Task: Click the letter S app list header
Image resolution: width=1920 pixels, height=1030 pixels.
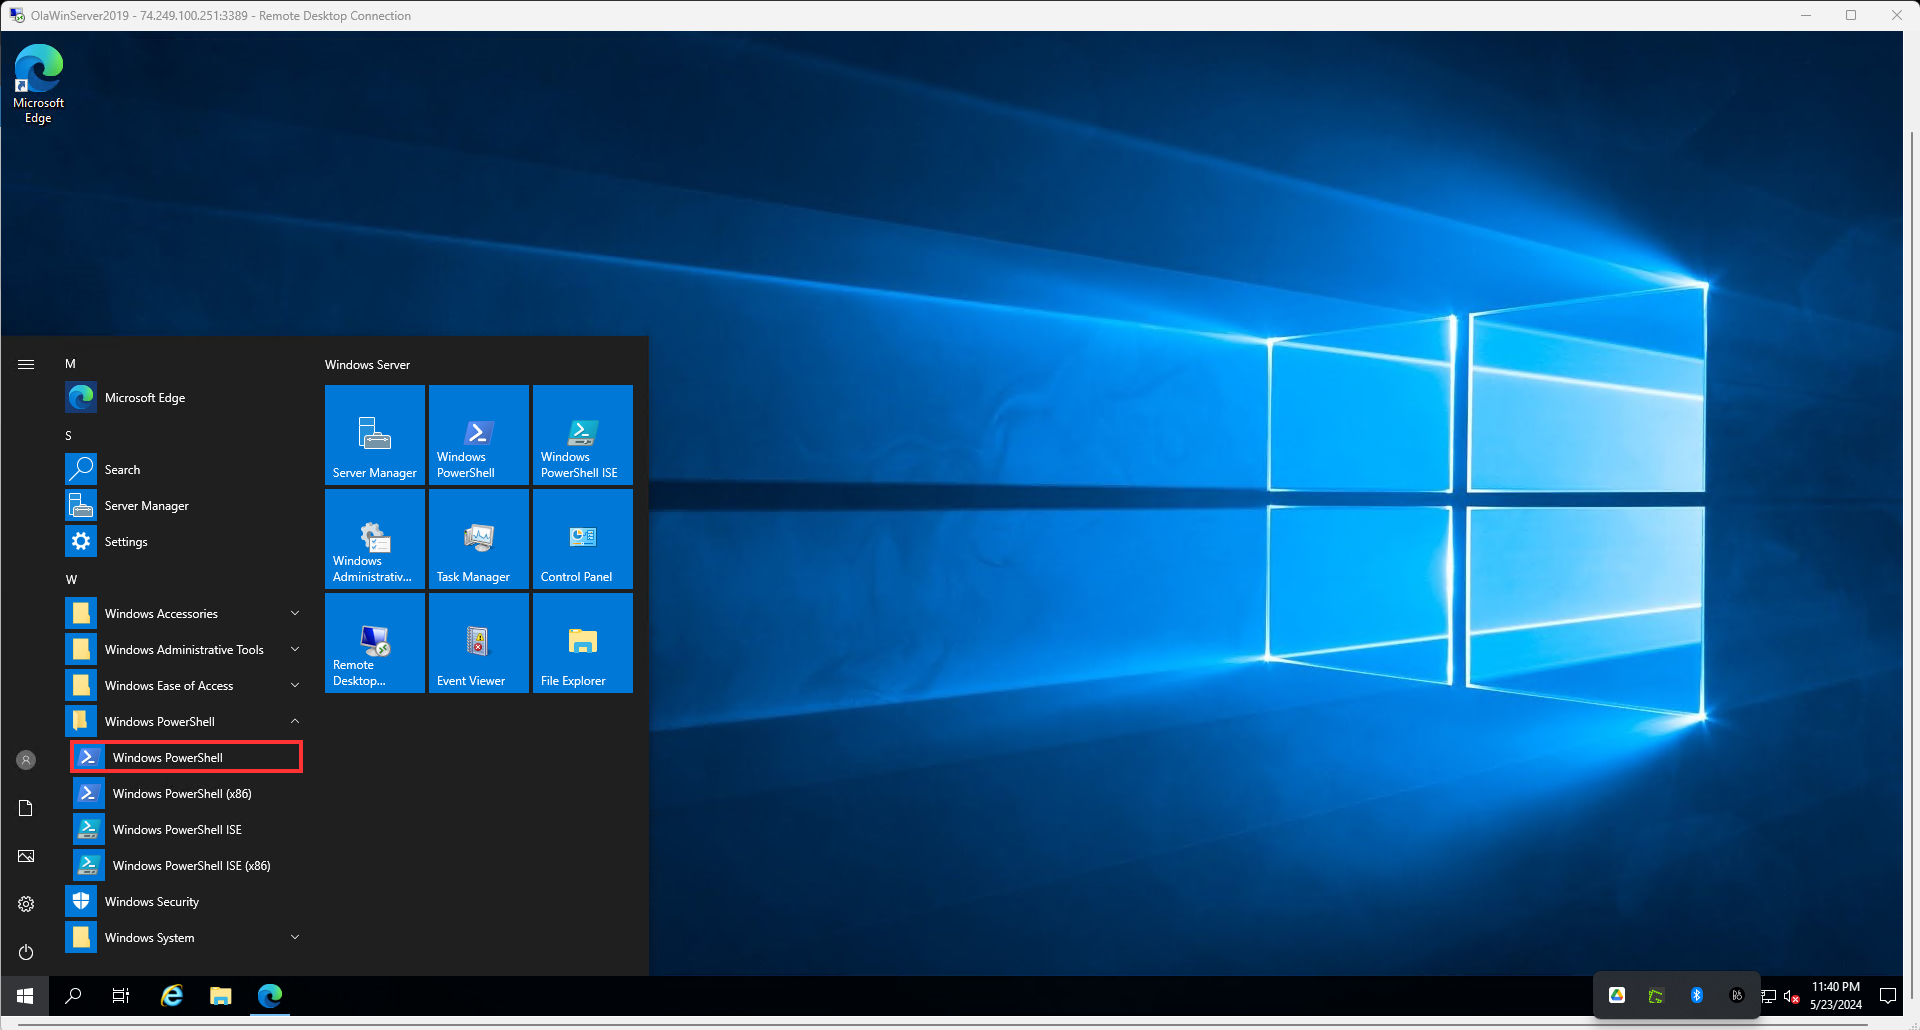Action: [69, 436]
